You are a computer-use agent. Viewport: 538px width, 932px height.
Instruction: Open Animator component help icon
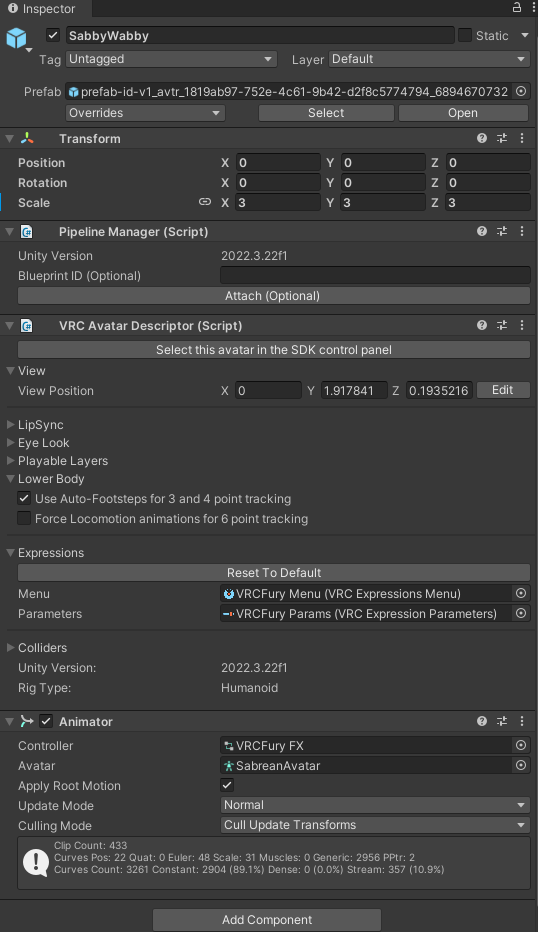(x=482, y=721)
